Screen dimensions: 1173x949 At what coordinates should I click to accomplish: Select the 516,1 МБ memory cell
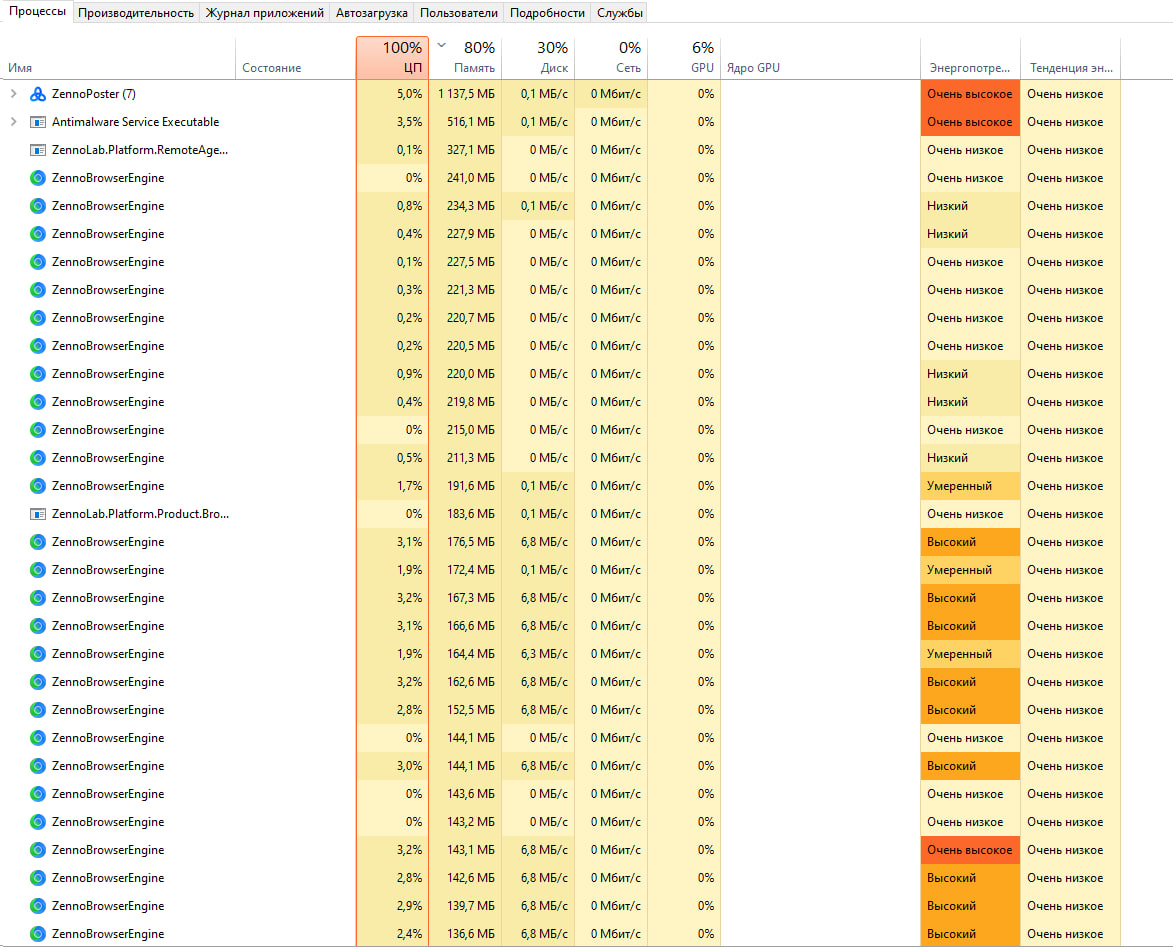click(465, 122)
